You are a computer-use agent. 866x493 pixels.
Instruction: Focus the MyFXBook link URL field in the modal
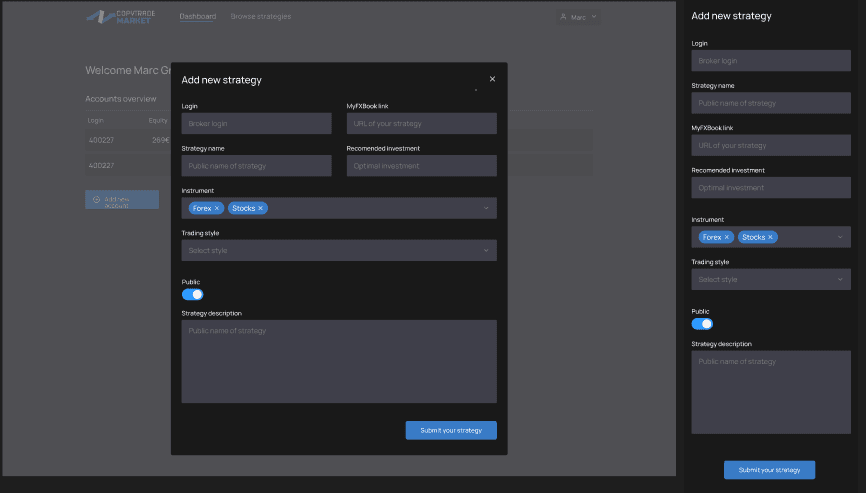pos(421,124)
